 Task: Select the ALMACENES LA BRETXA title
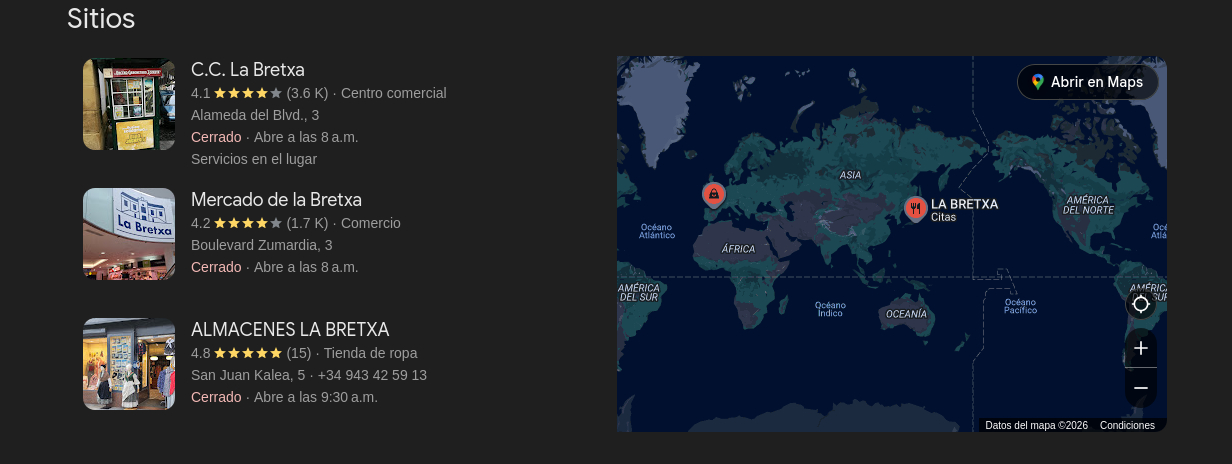click(x=290, y=330)
